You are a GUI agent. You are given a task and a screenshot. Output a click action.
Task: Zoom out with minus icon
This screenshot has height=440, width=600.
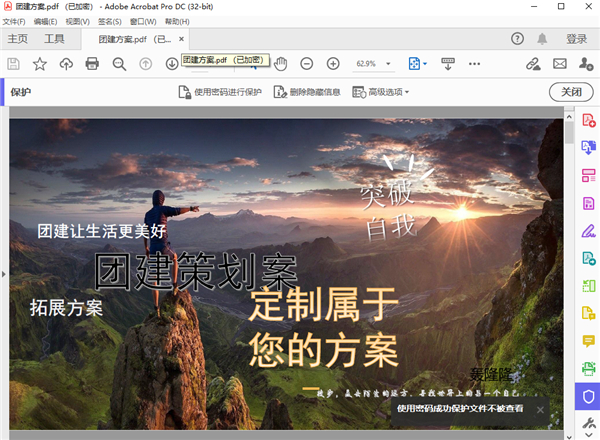coord(307,64)
